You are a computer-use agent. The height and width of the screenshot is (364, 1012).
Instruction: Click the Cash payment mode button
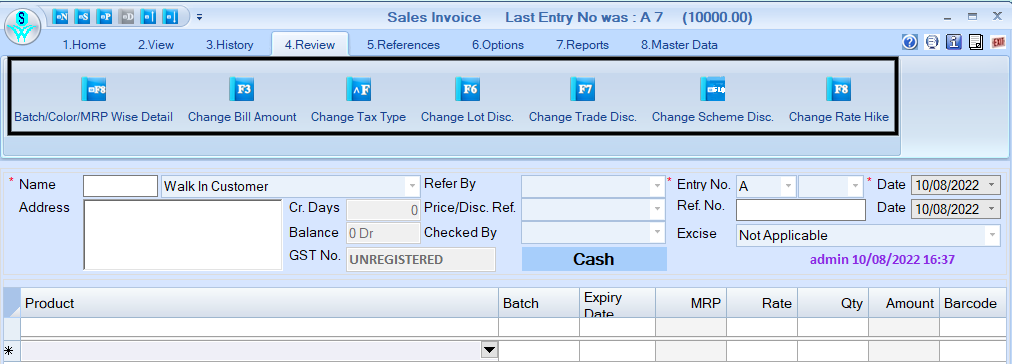coord(594,259)
